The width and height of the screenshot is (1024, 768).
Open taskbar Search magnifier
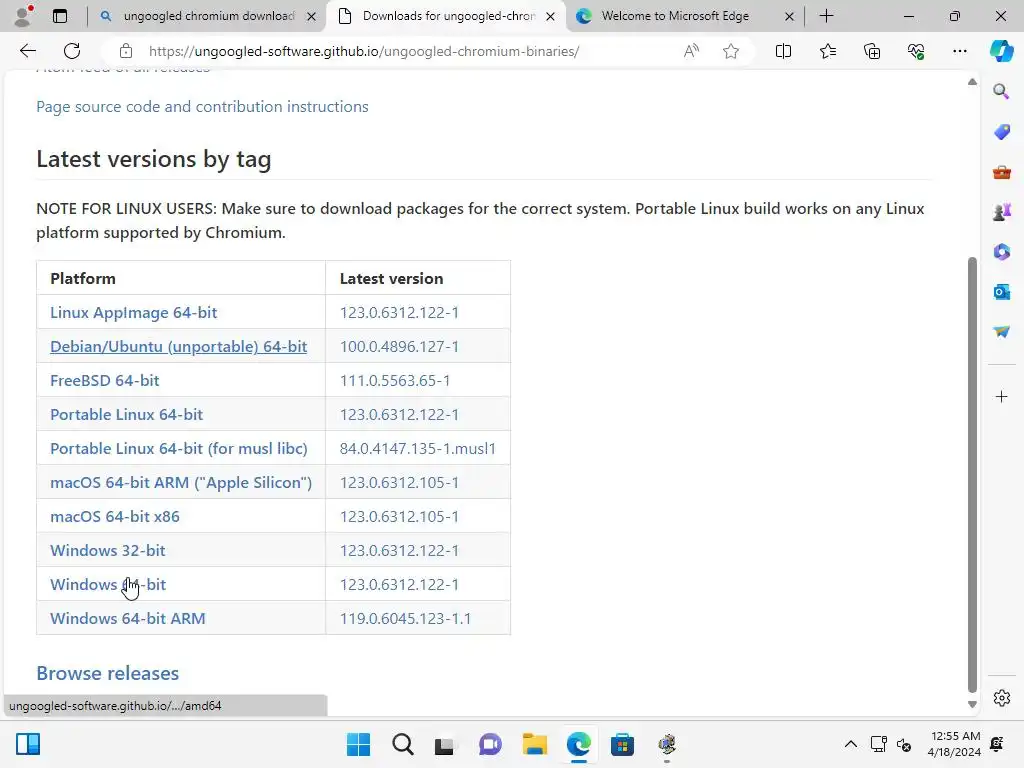pyautogui.click(x=402, y=744)
